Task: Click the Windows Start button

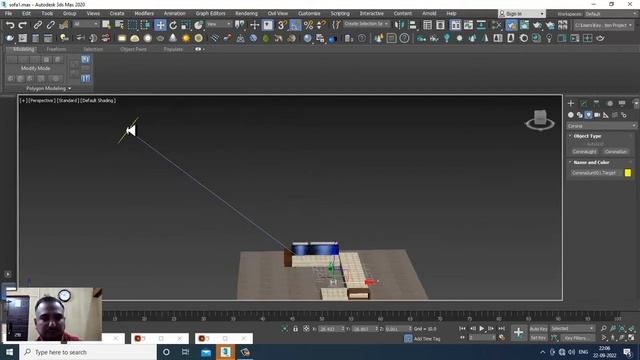Action: pyautogui.click(x=9, y=352)
